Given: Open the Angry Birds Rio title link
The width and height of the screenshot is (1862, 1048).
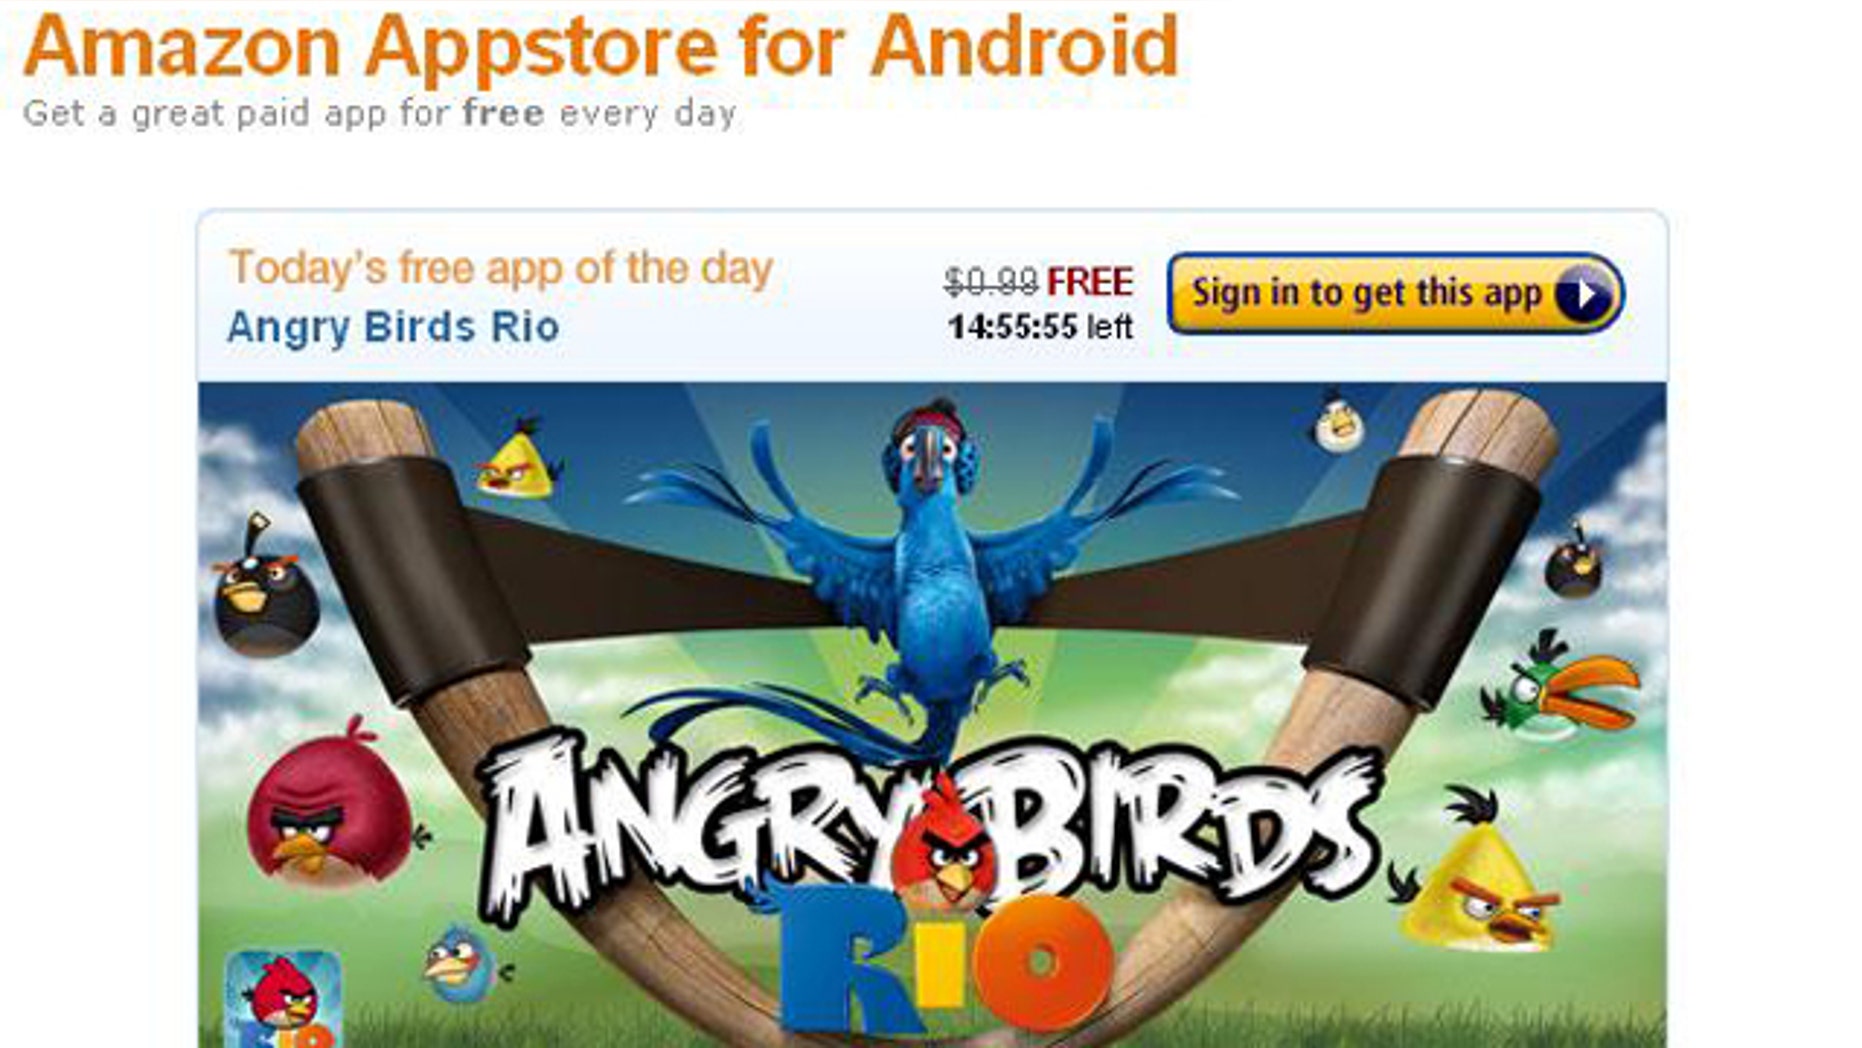Looking at the screenshot, I should click(x=393, y=327).
